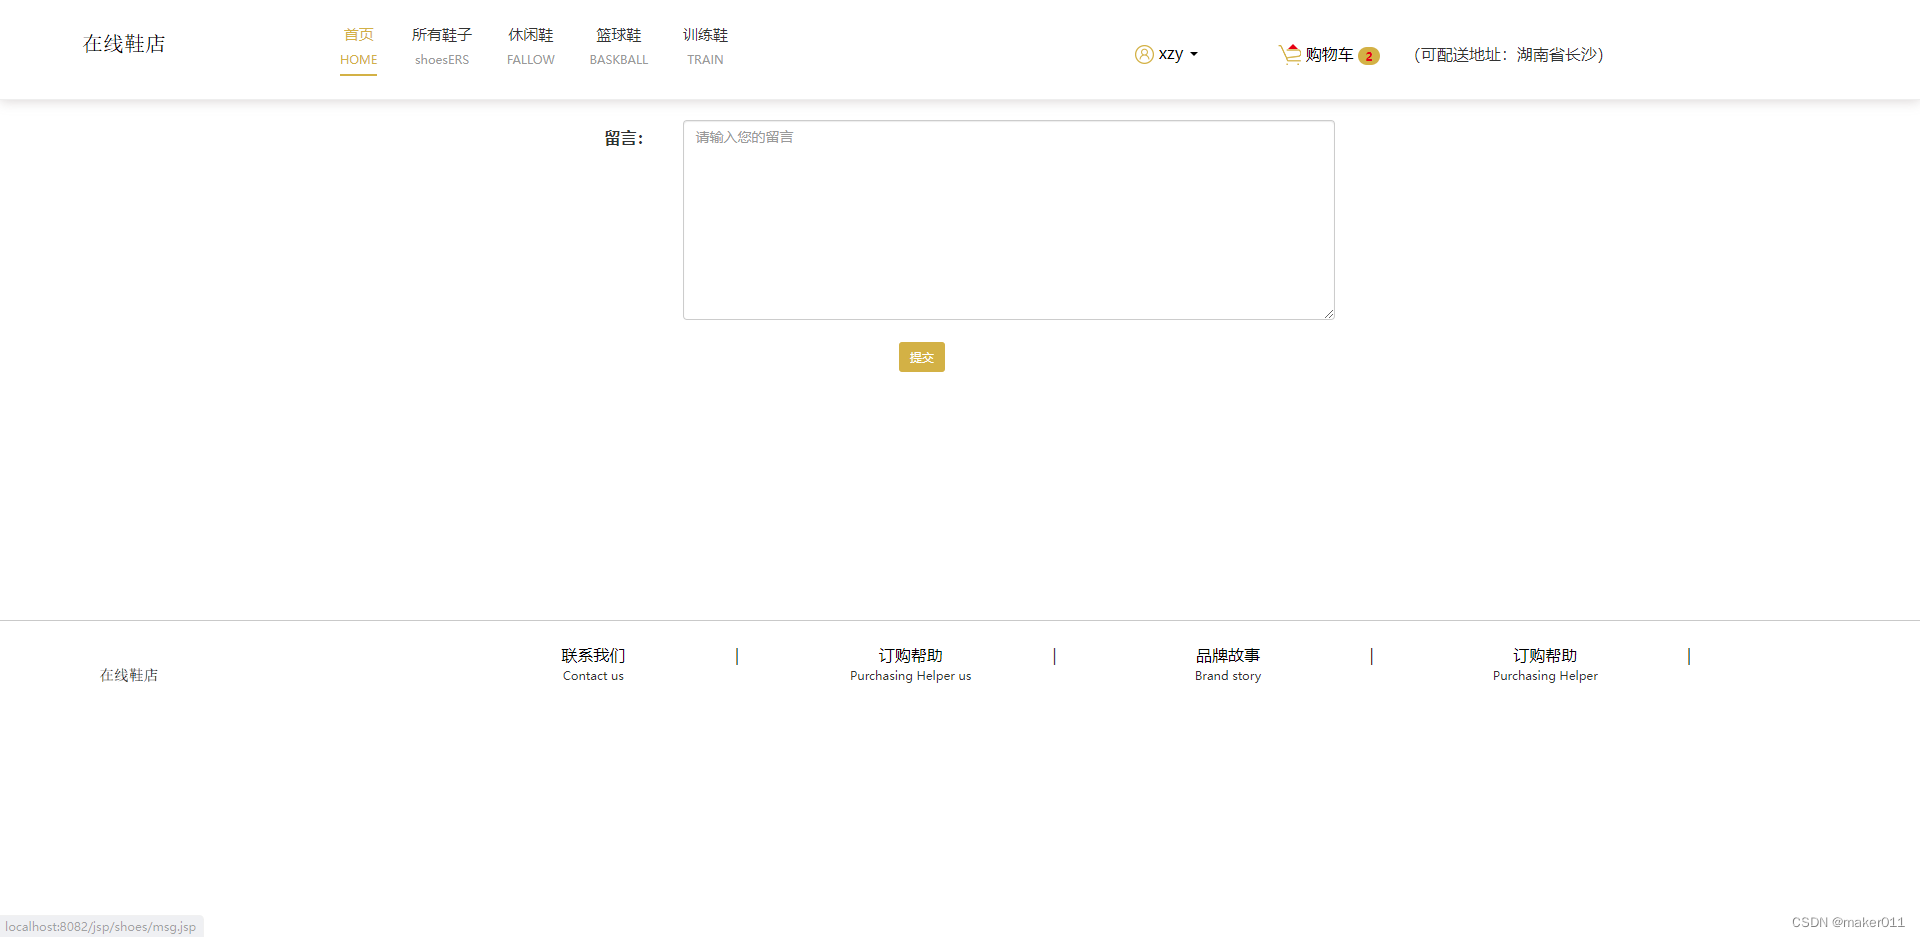Click the 可配送地址：湖南省长沙 delivery text

[x=1509, y=55]
